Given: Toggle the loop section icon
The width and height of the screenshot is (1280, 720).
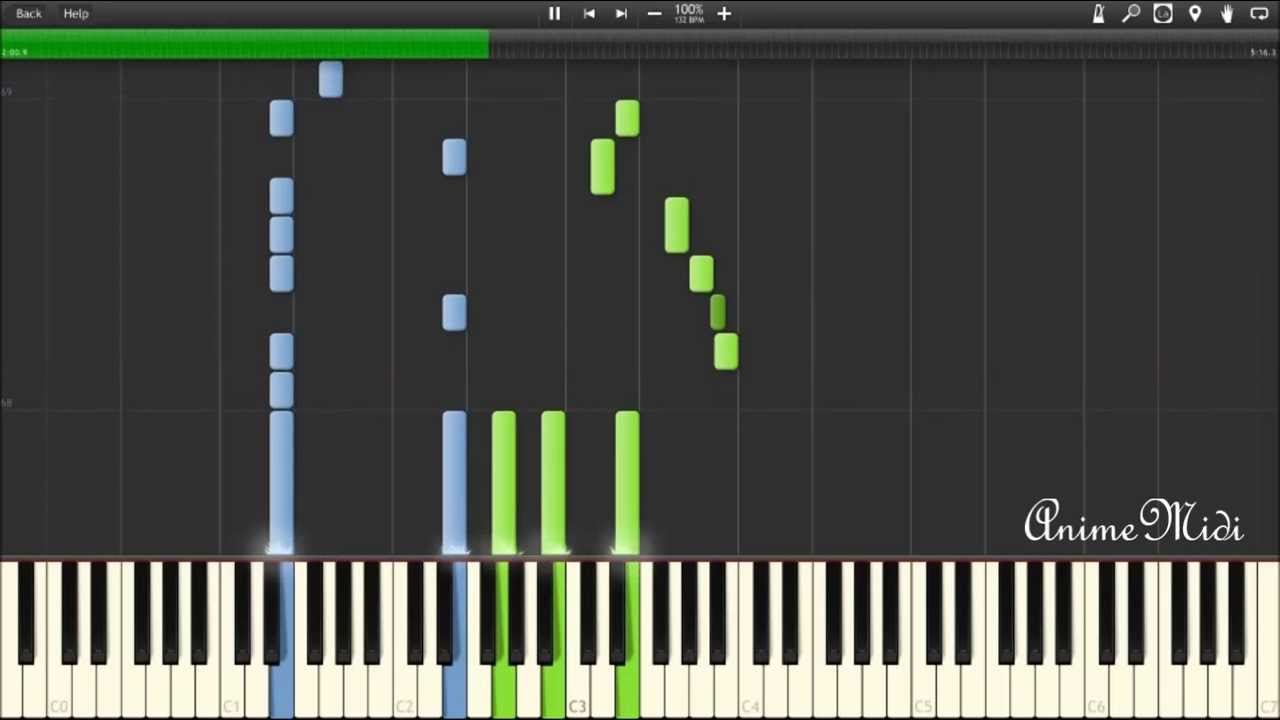Looking at the screenshot, I should click(x=1259, y=13).
